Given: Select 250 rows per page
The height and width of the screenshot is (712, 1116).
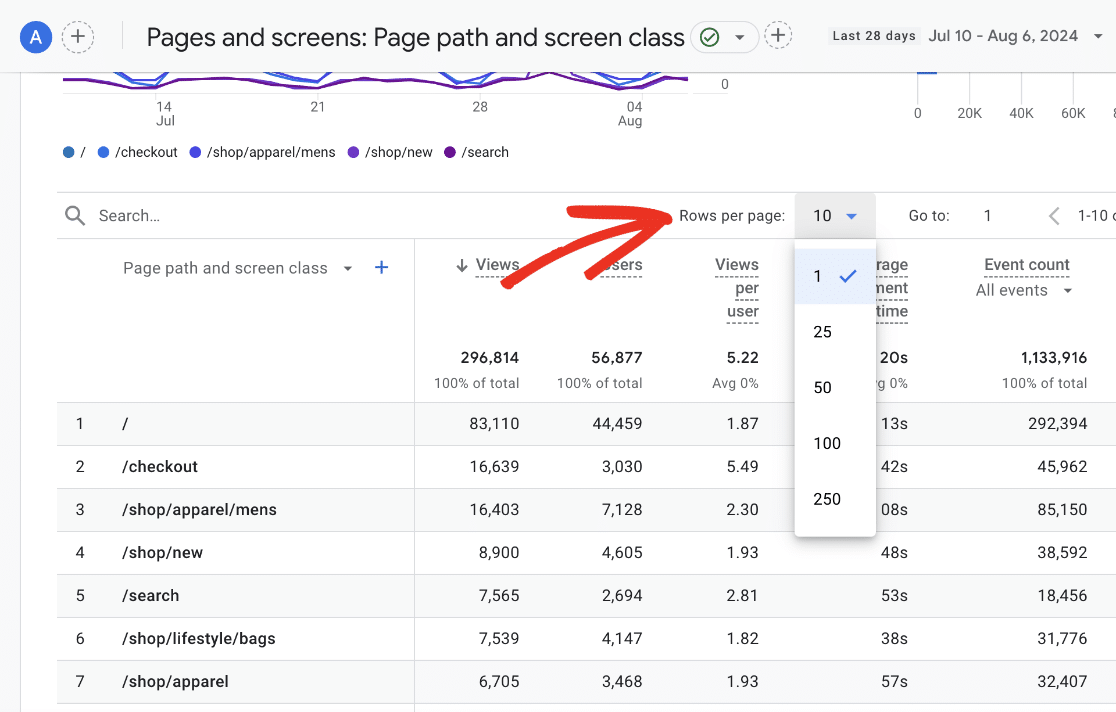Looking at the screenshot, I should [x=826, y=499].
